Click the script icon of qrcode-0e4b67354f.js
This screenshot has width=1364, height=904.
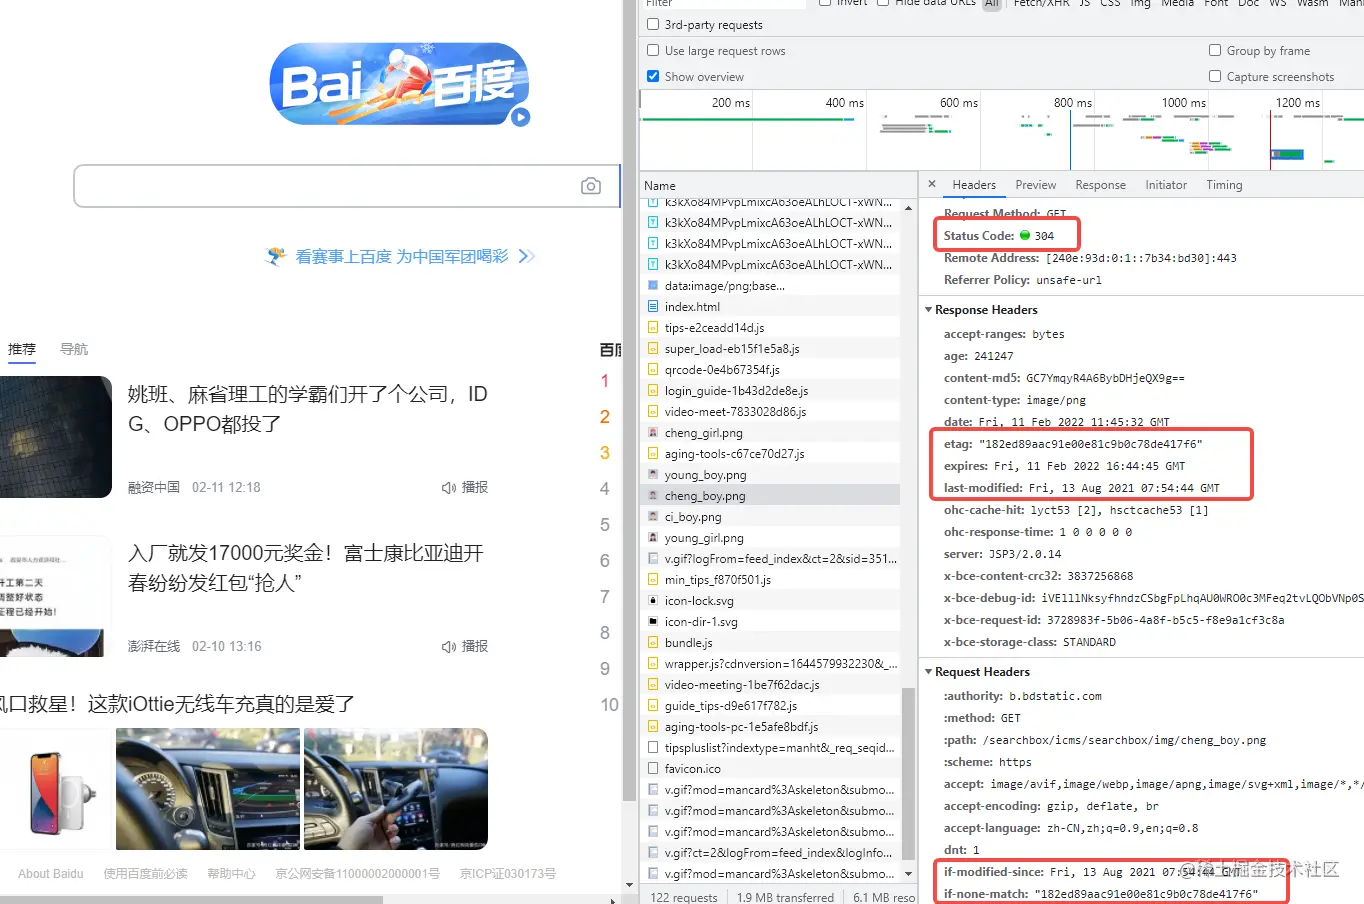coord(653,370)
